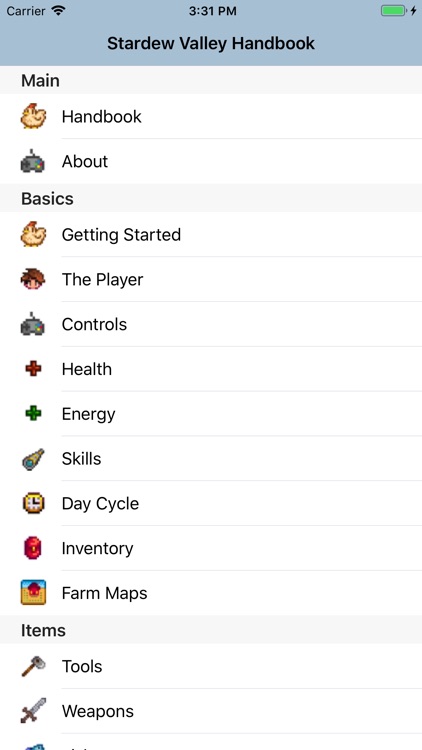Tap the red cross Health icon

click(33, 369)
